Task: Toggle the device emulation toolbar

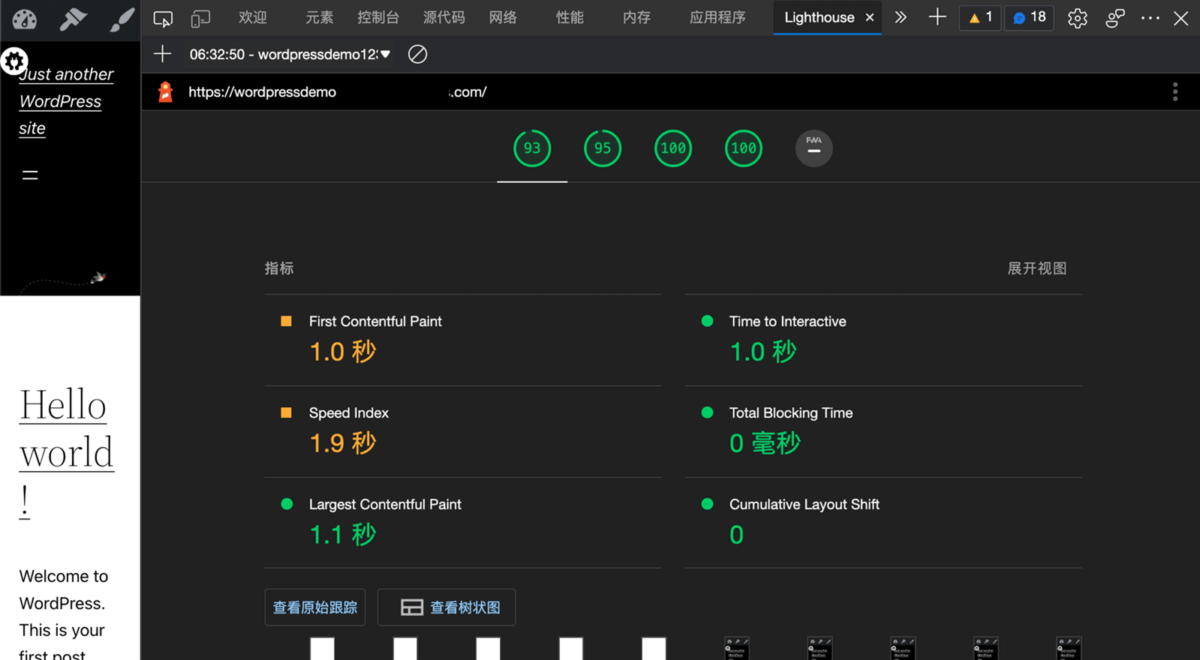Action: (200, 17)
